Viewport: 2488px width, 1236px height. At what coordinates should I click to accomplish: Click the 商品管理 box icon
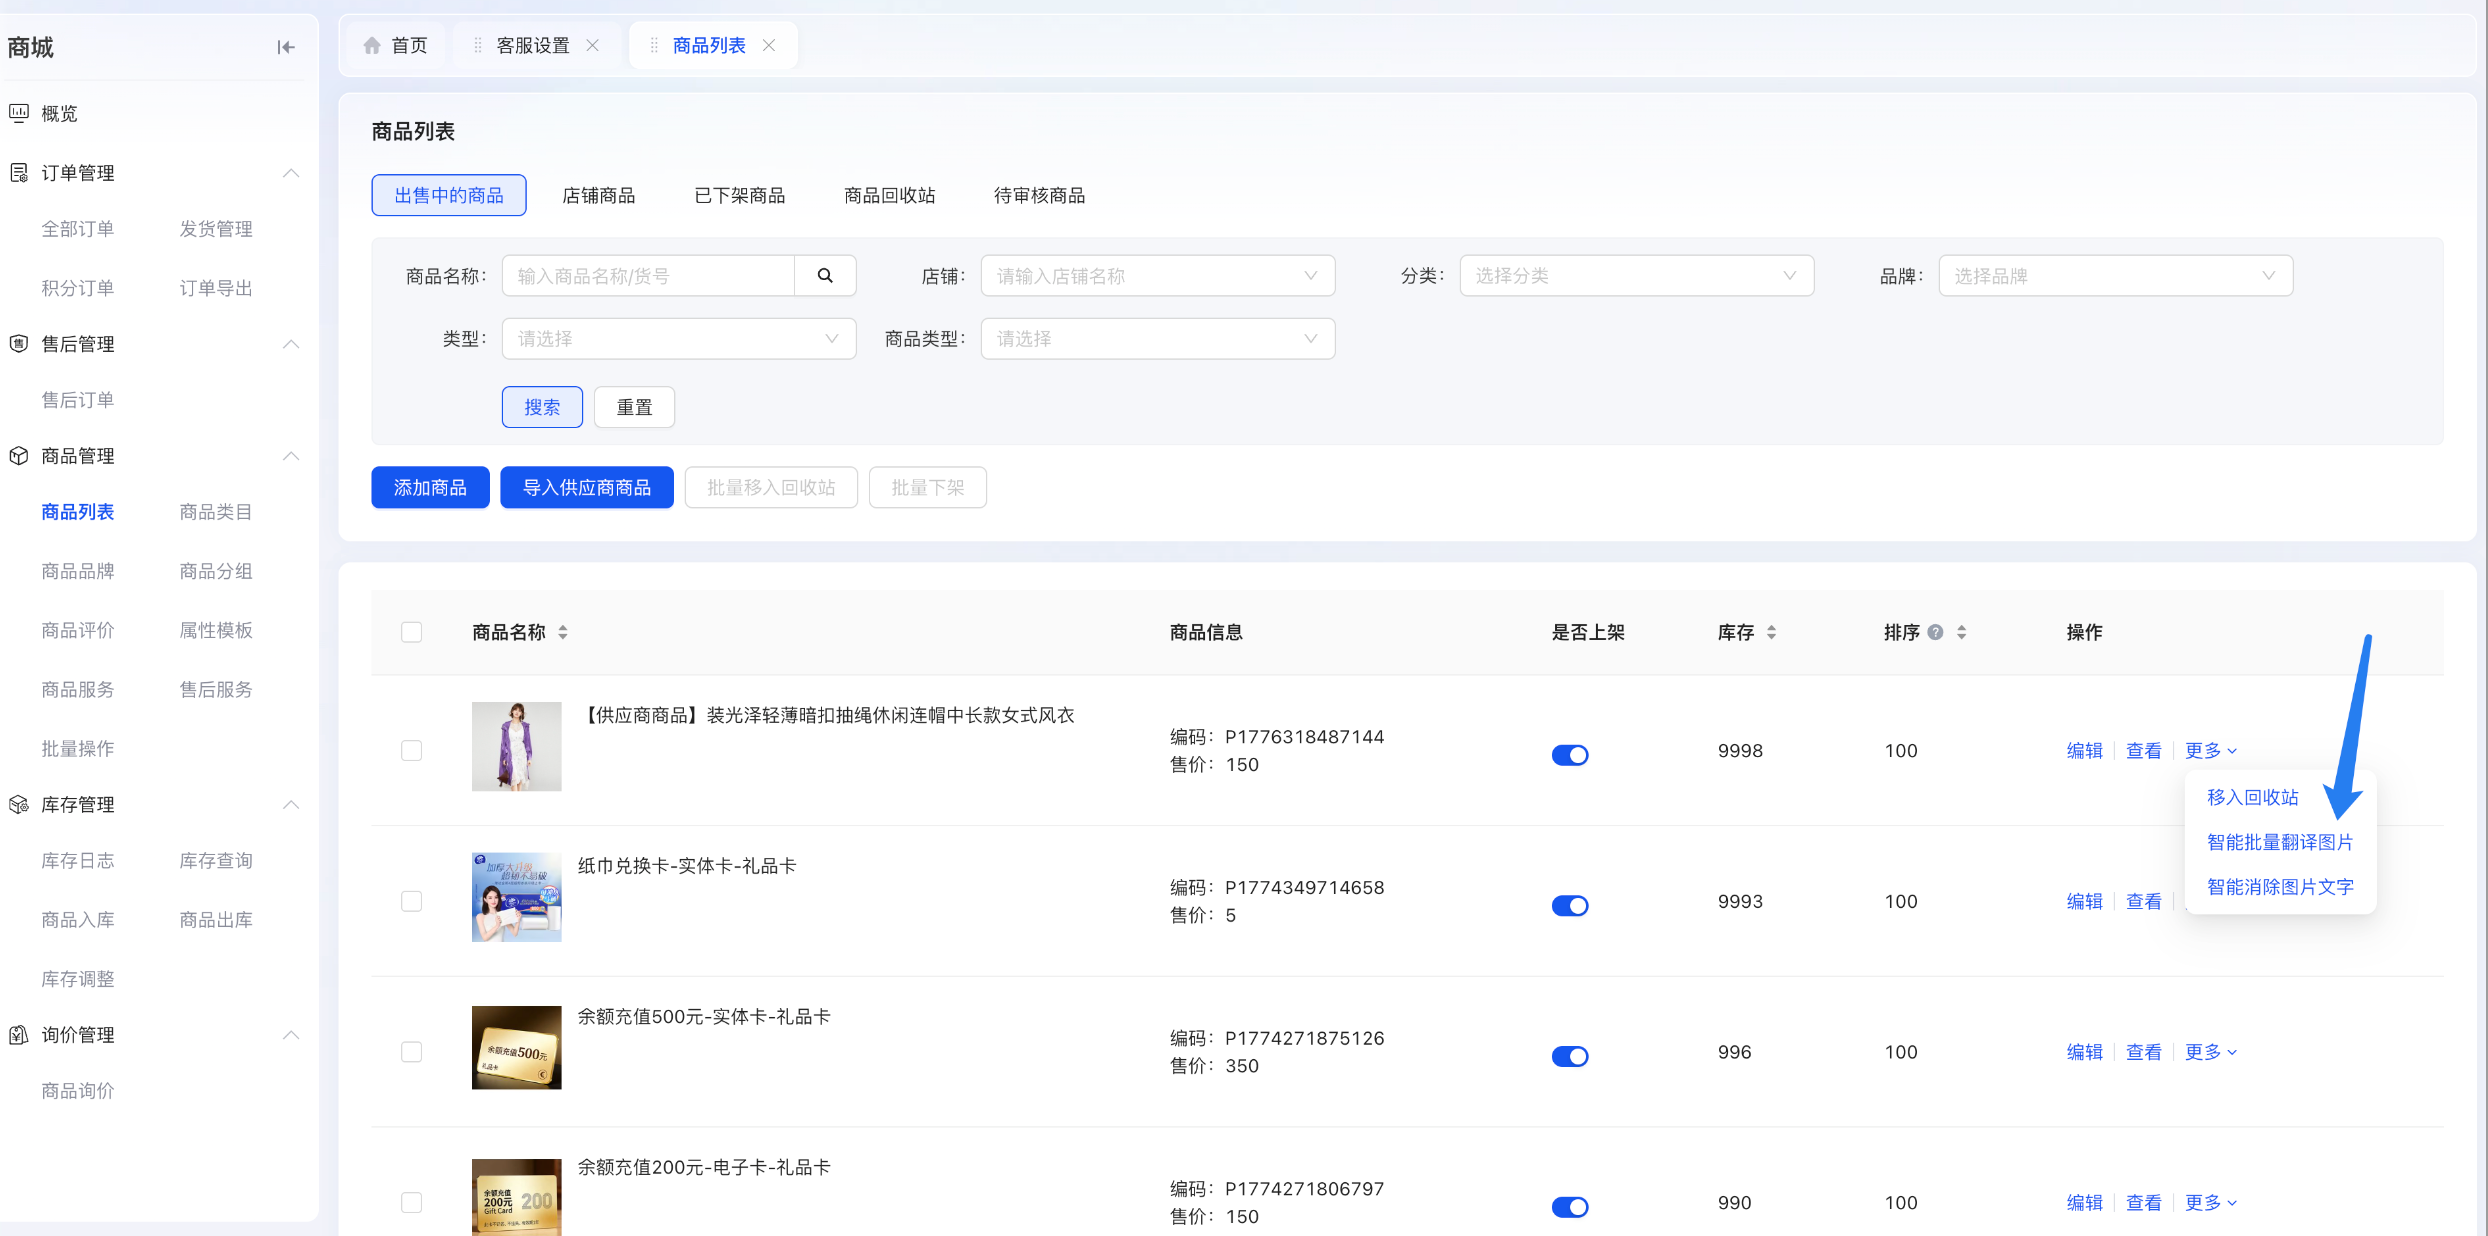pyautogui.click(x=19, y=456)
